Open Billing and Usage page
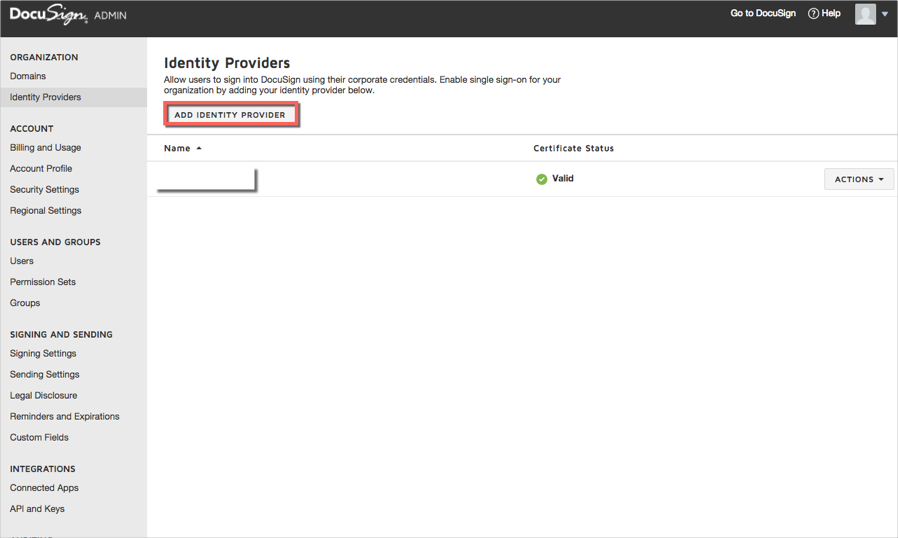This screenshot has width=898, height=538. [x=45, y=147]
